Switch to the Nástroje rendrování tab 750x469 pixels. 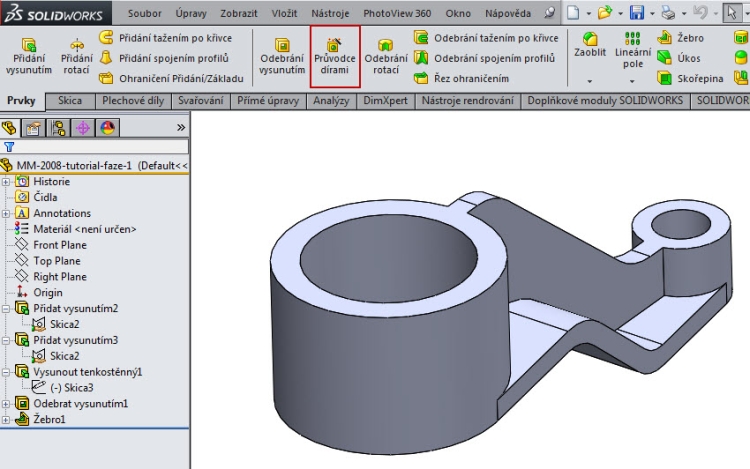click(467, 101)
